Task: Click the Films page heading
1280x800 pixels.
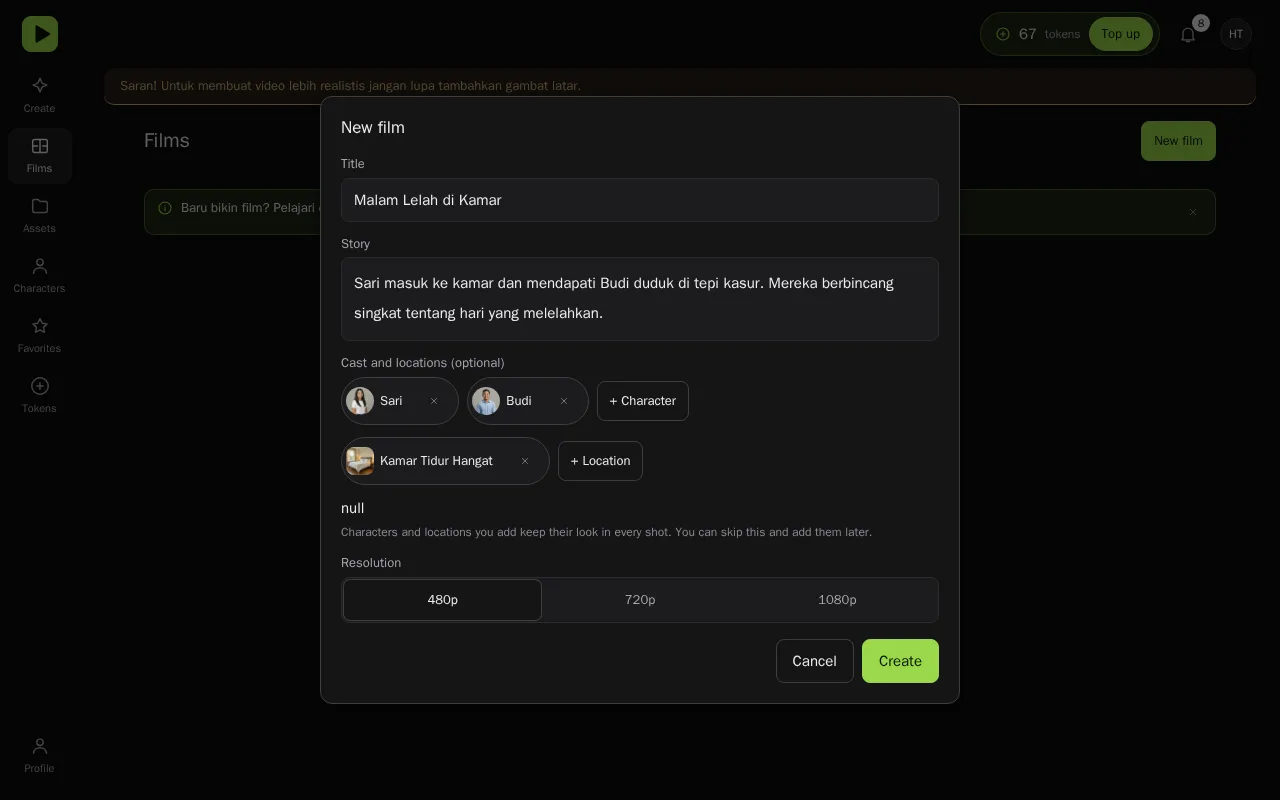Action: pos(167,141)
